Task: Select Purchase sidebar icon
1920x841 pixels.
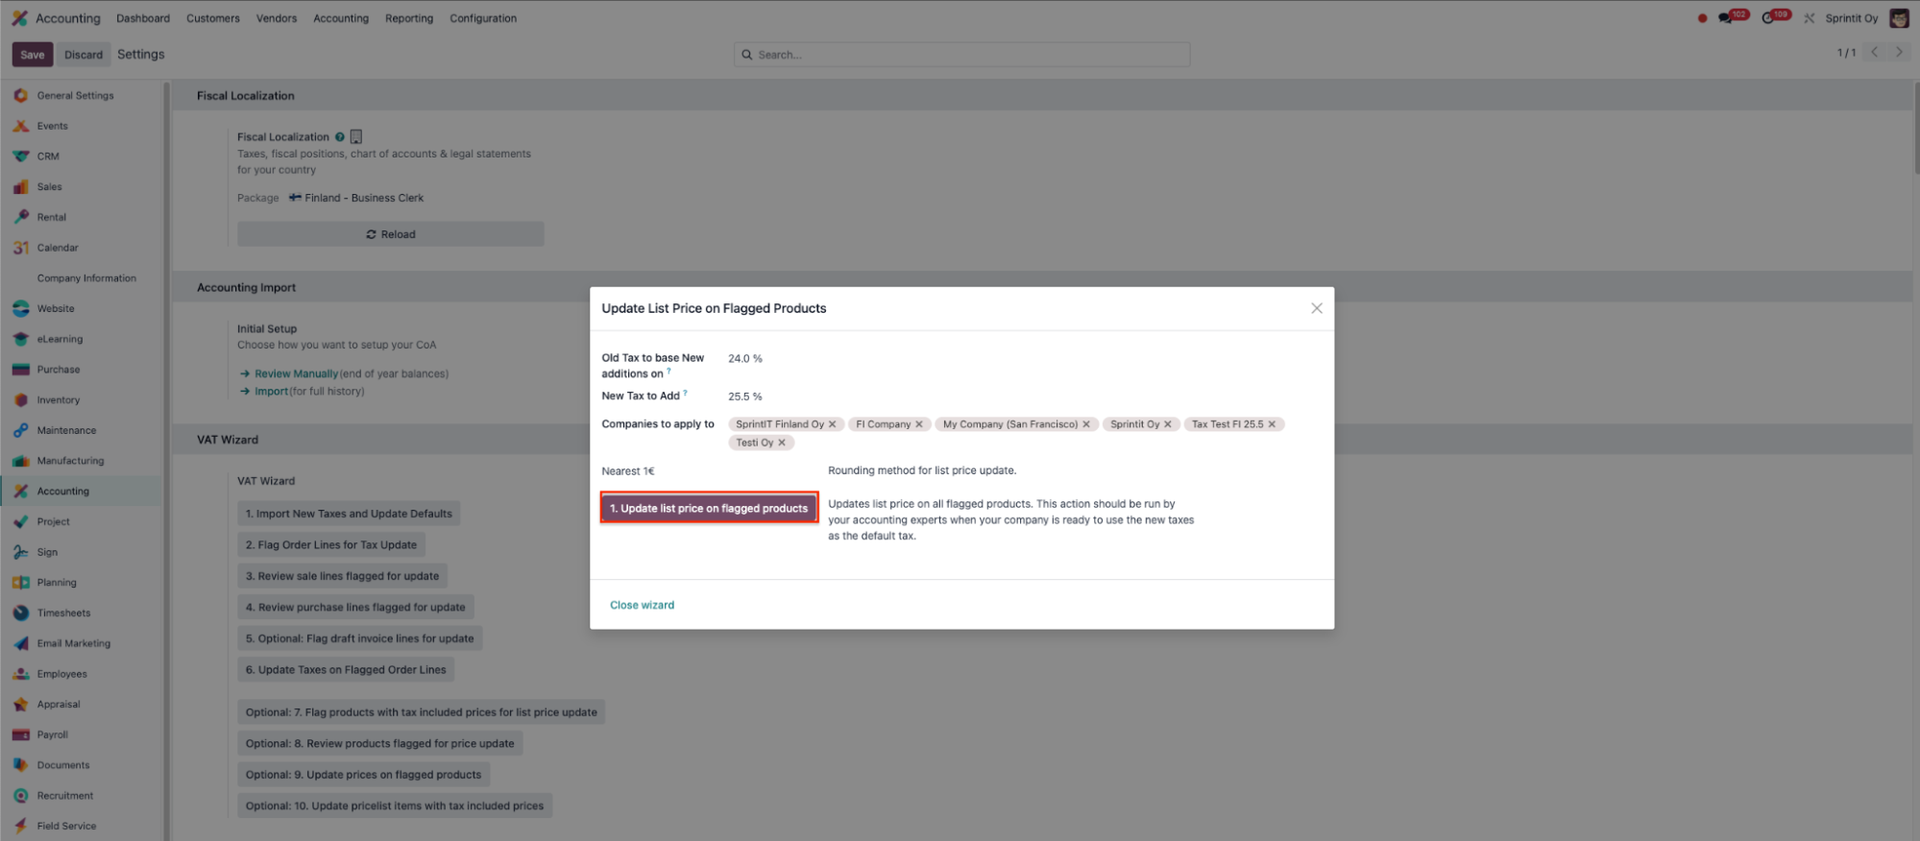Action: pos(21,370)
